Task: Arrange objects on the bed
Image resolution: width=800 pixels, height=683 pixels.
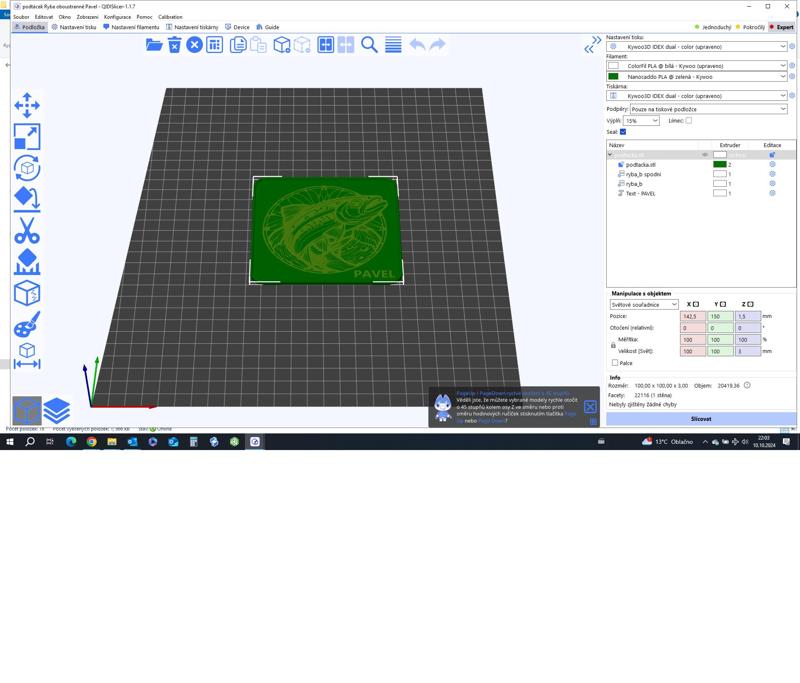Action: pos(214,45)
